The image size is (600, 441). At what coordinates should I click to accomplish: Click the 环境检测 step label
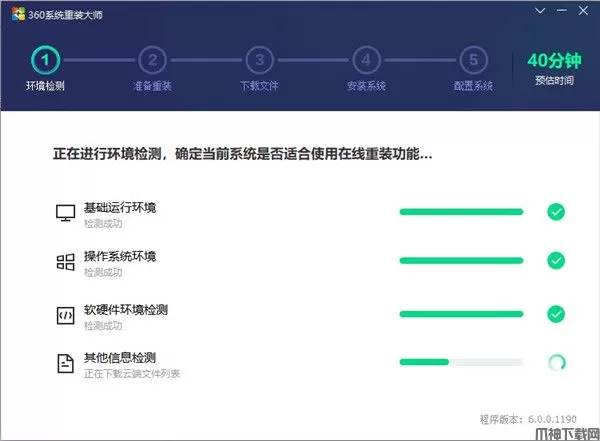click(x=45, y=86)
